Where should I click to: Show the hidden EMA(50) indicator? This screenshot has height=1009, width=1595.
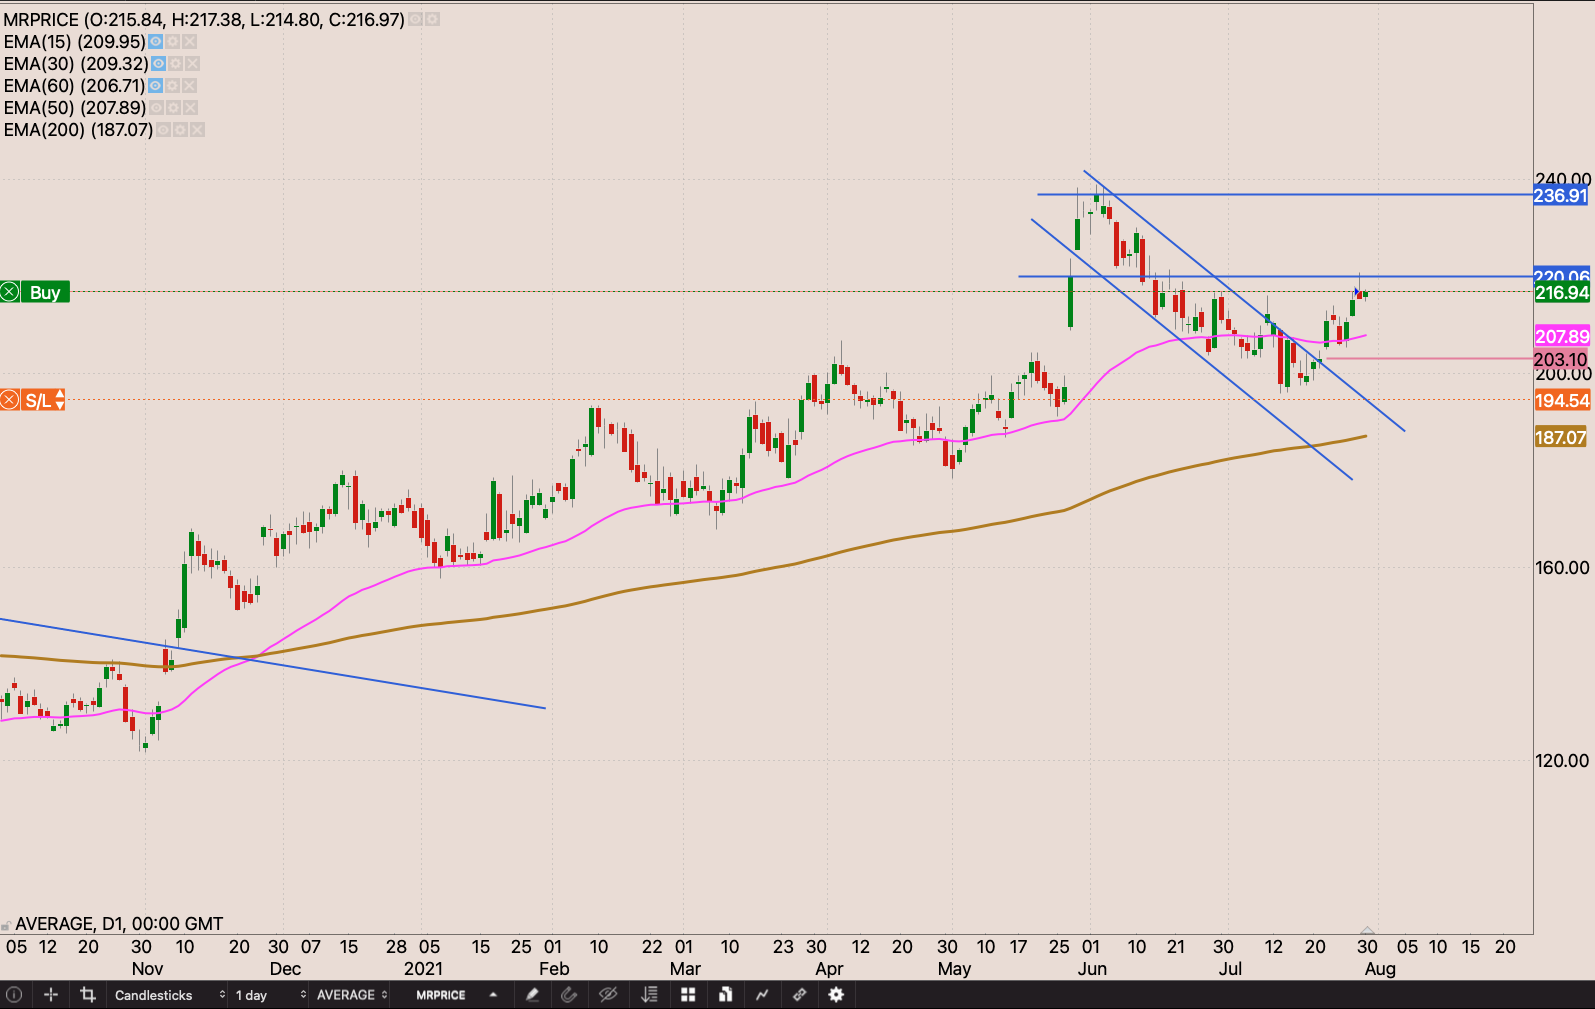[156, 108]
